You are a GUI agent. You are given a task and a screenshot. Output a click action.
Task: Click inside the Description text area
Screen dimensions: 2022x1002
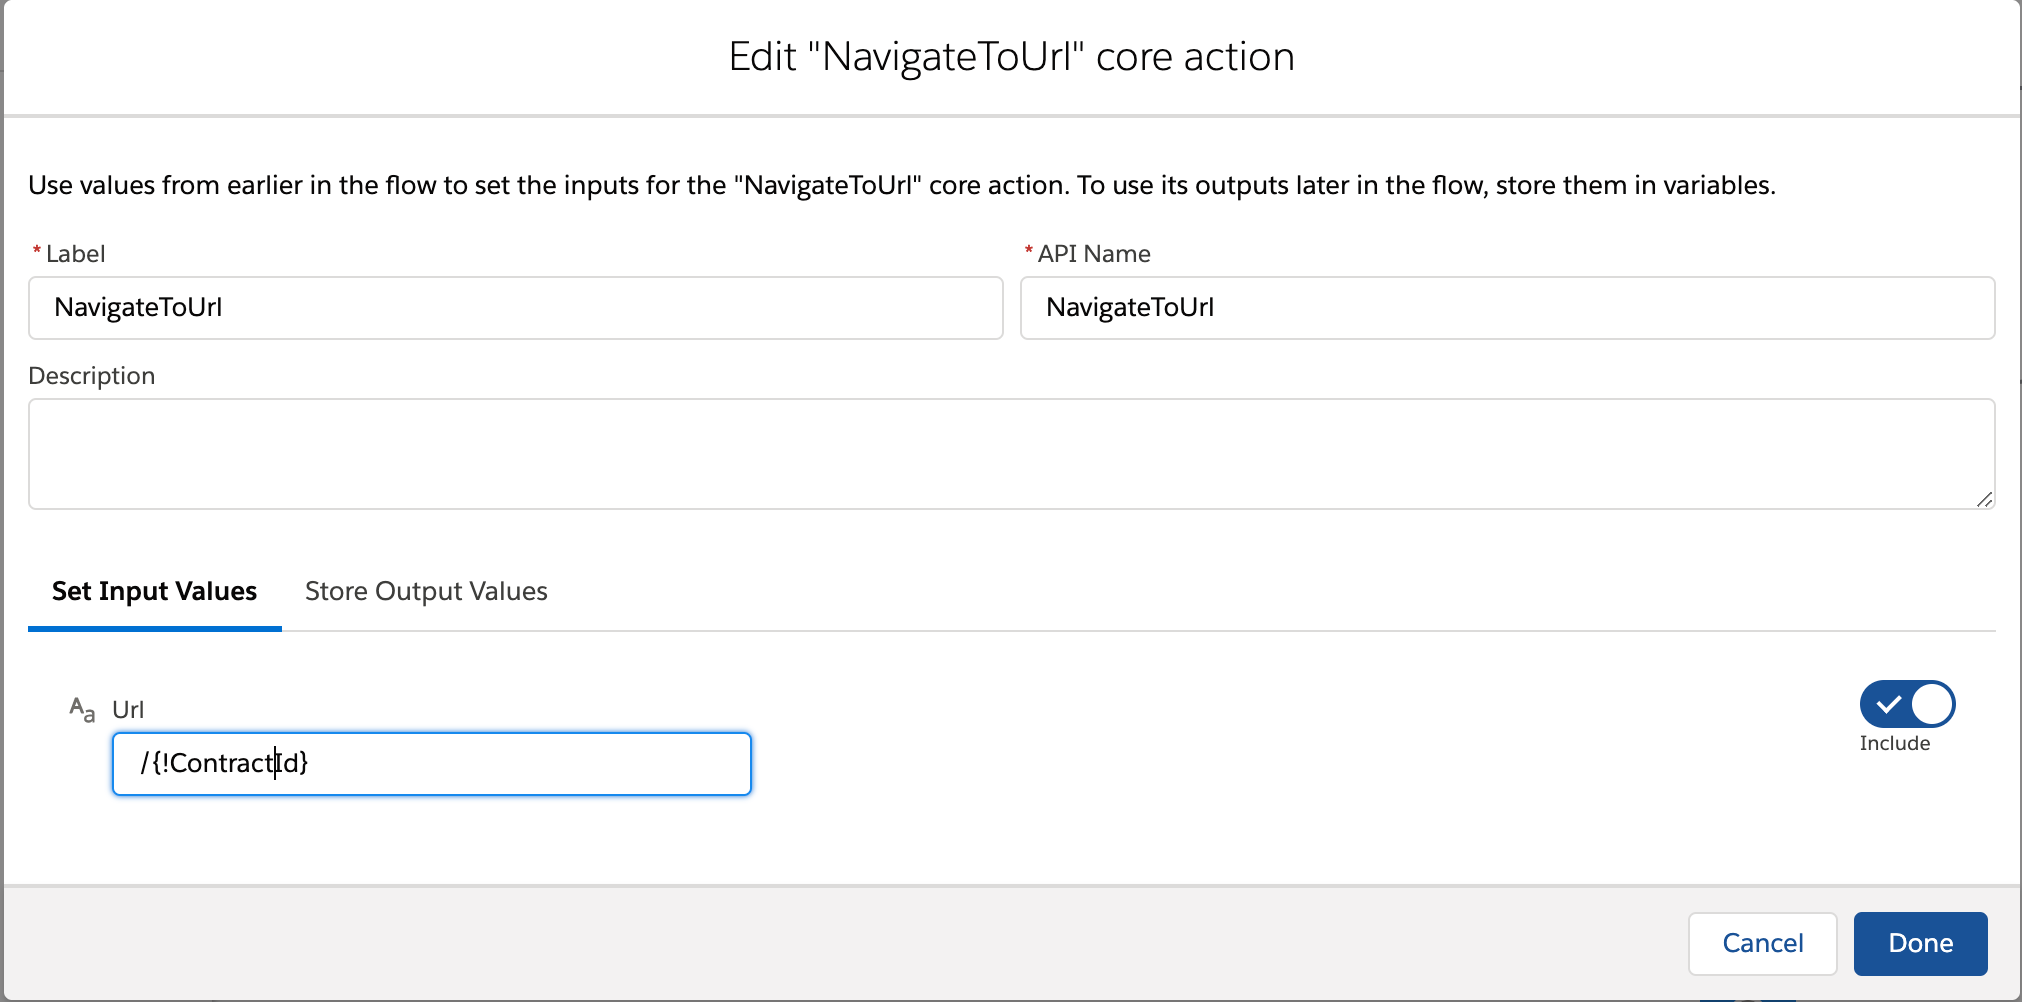1011,454
